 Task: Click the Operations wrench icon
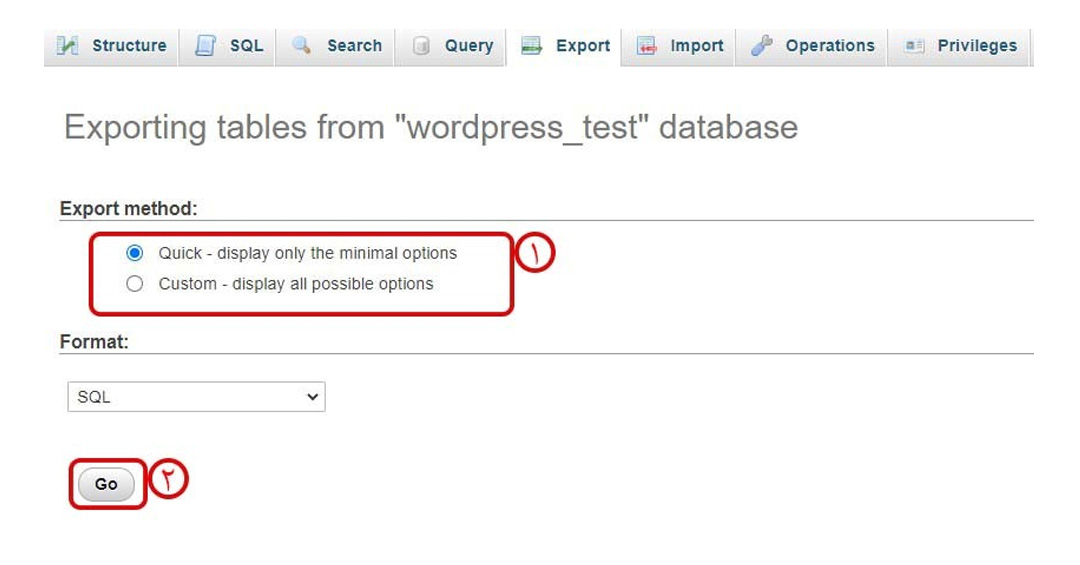[x=762, y=45]
